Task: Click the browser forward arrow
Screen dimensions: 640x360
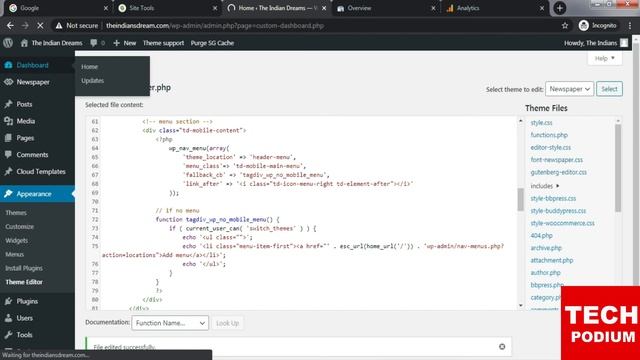Action: click(25, 26)
